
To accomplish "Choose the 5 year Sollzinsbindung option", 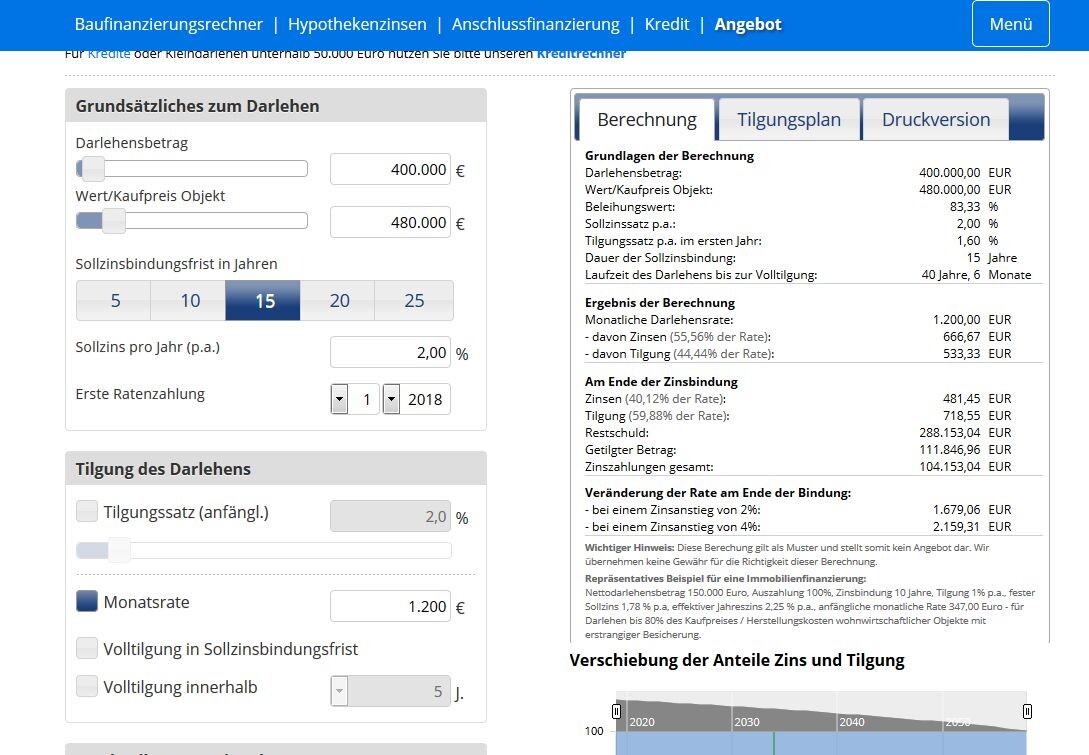I will pos(115,301).
